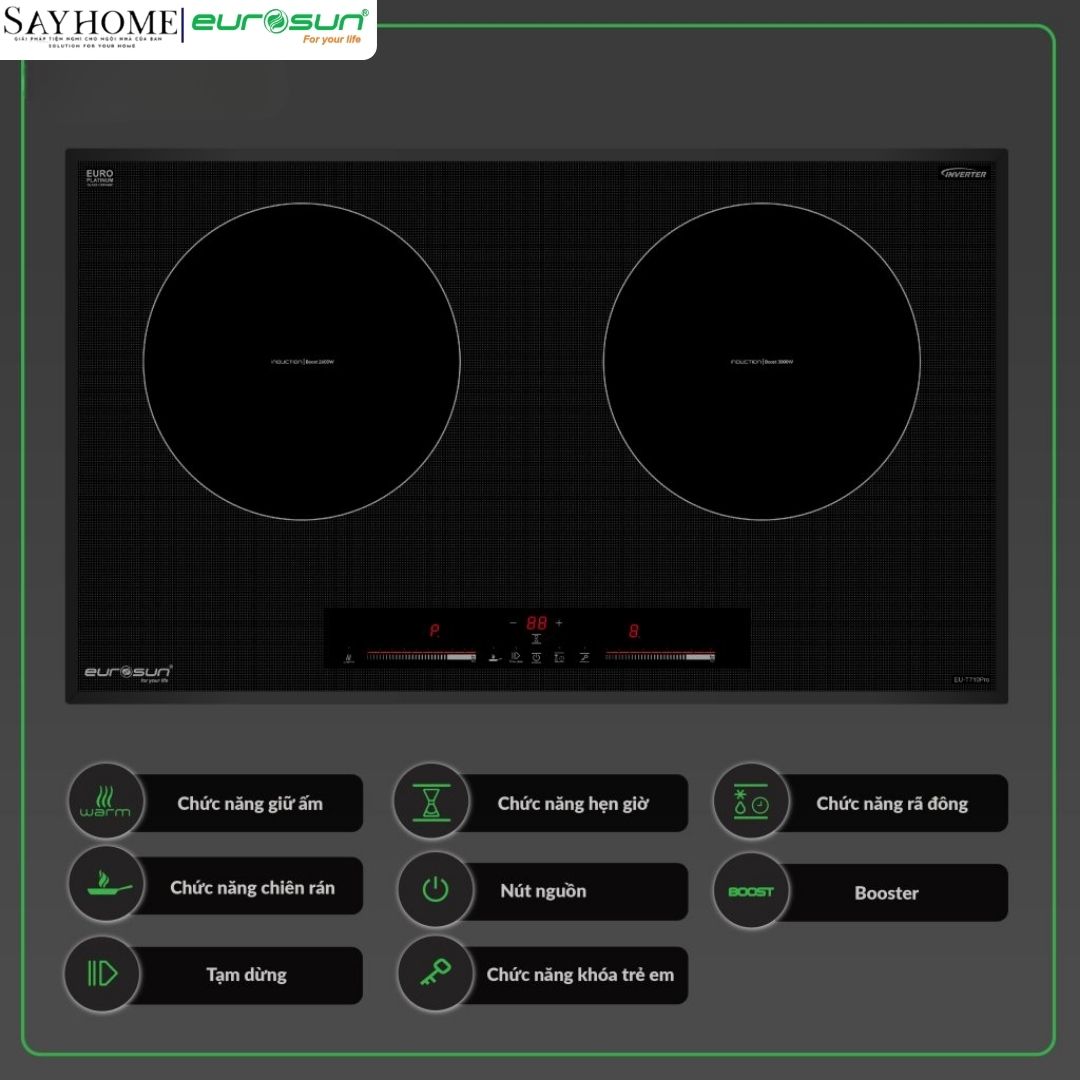Click the INVERTER badge on the cooktop
Image resolution: width=1080 pixels, height=1080 pixels.
click(964, 174)
